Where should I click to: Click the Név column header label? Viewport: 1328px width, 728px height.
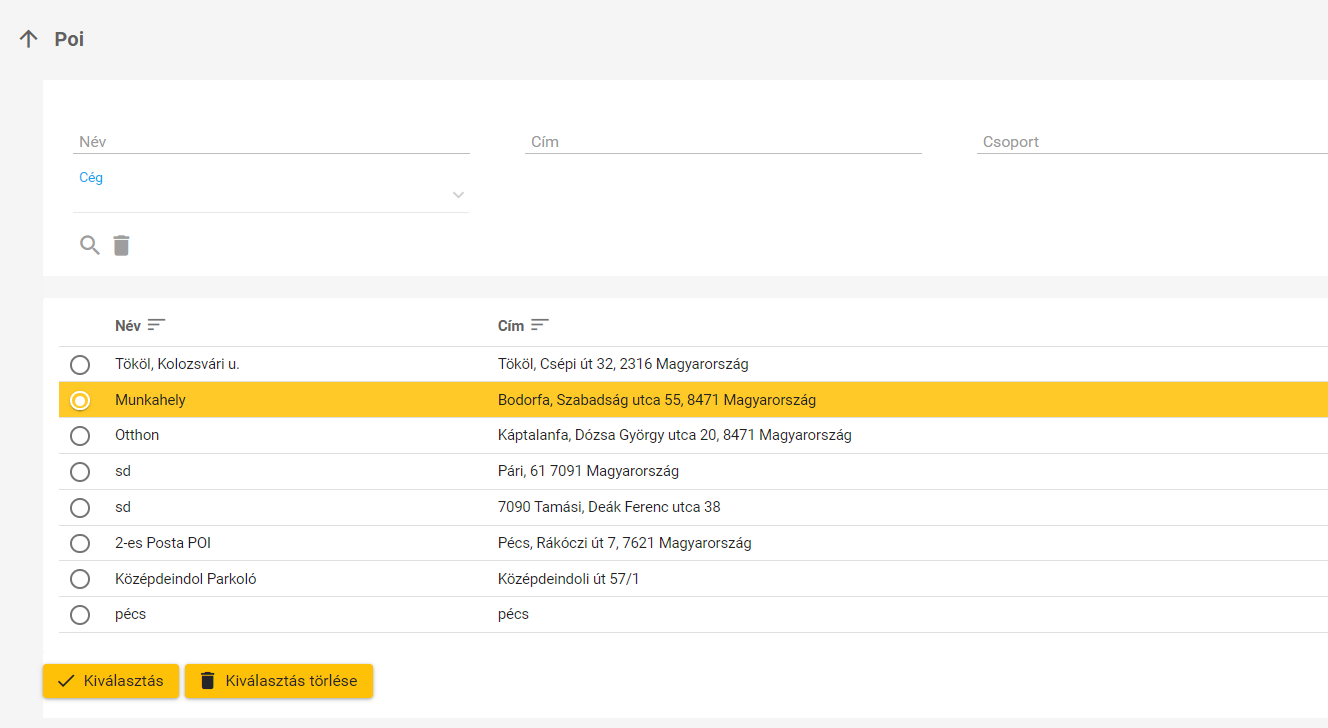128,326
